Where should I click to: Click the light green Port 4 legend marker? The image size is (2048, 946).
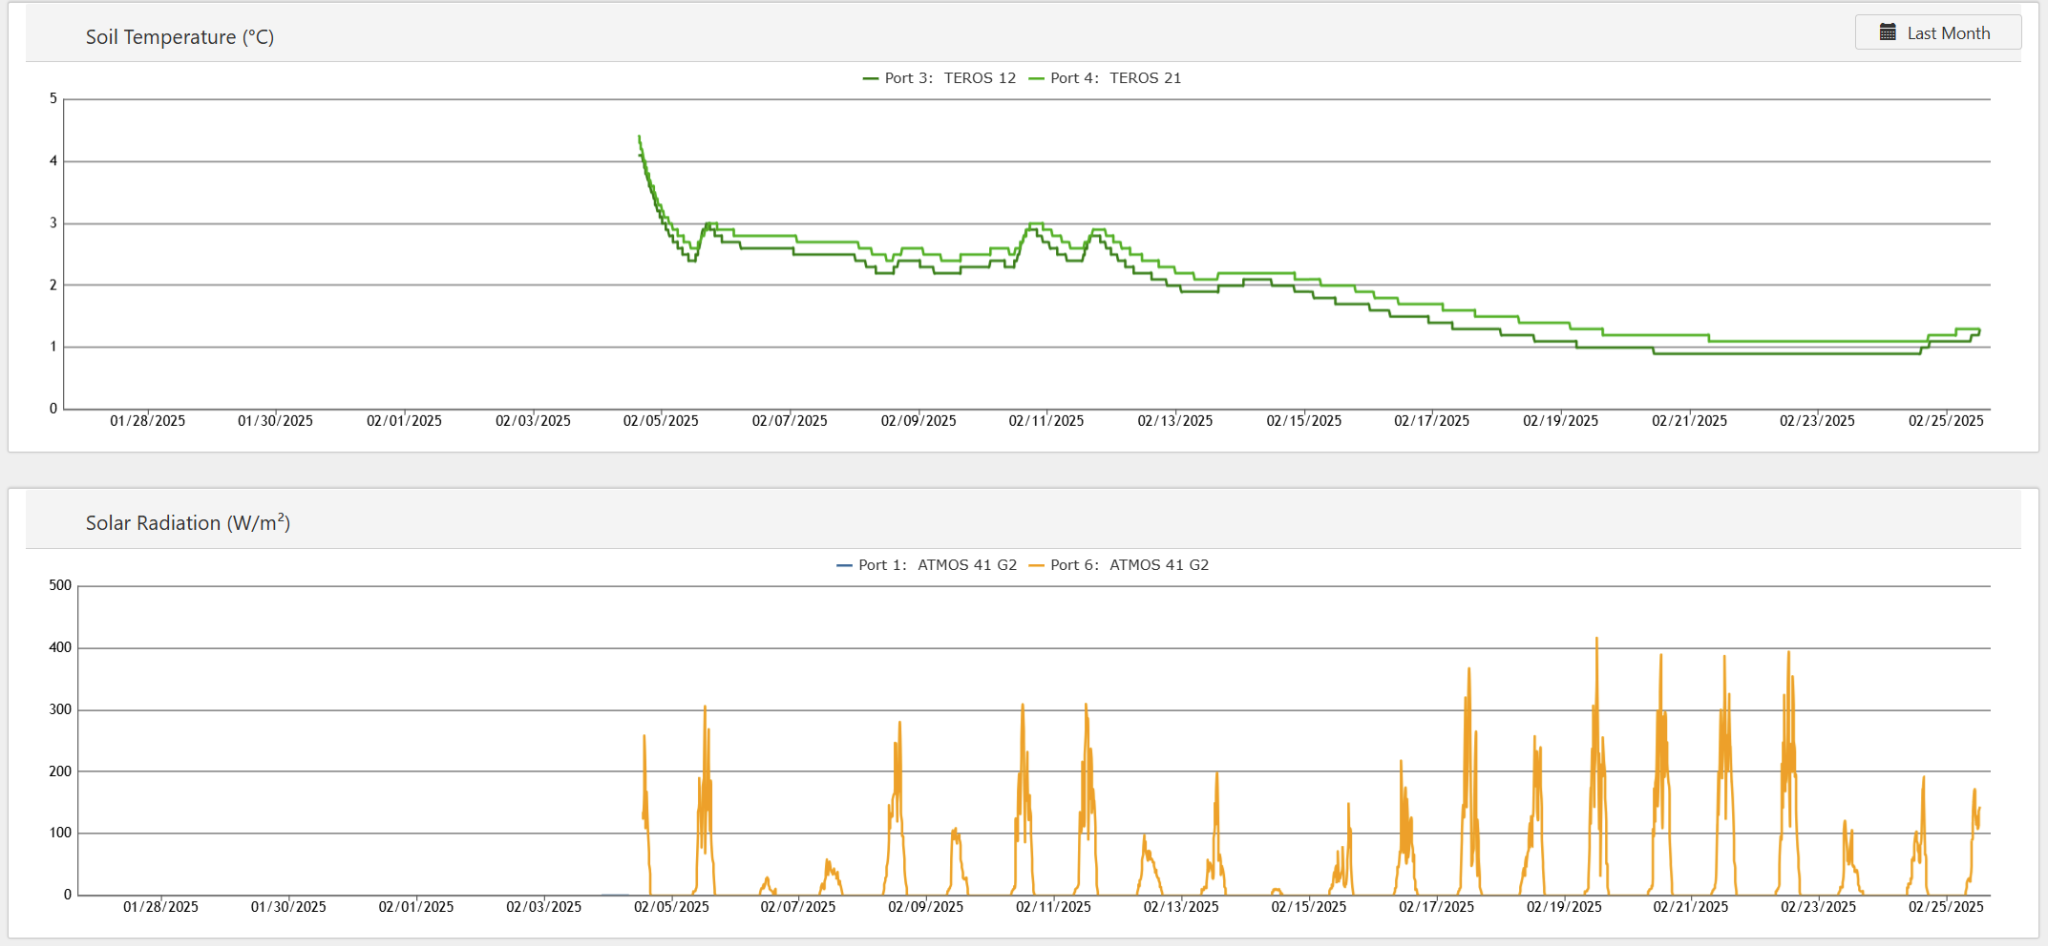click(x=1036, y=78)
